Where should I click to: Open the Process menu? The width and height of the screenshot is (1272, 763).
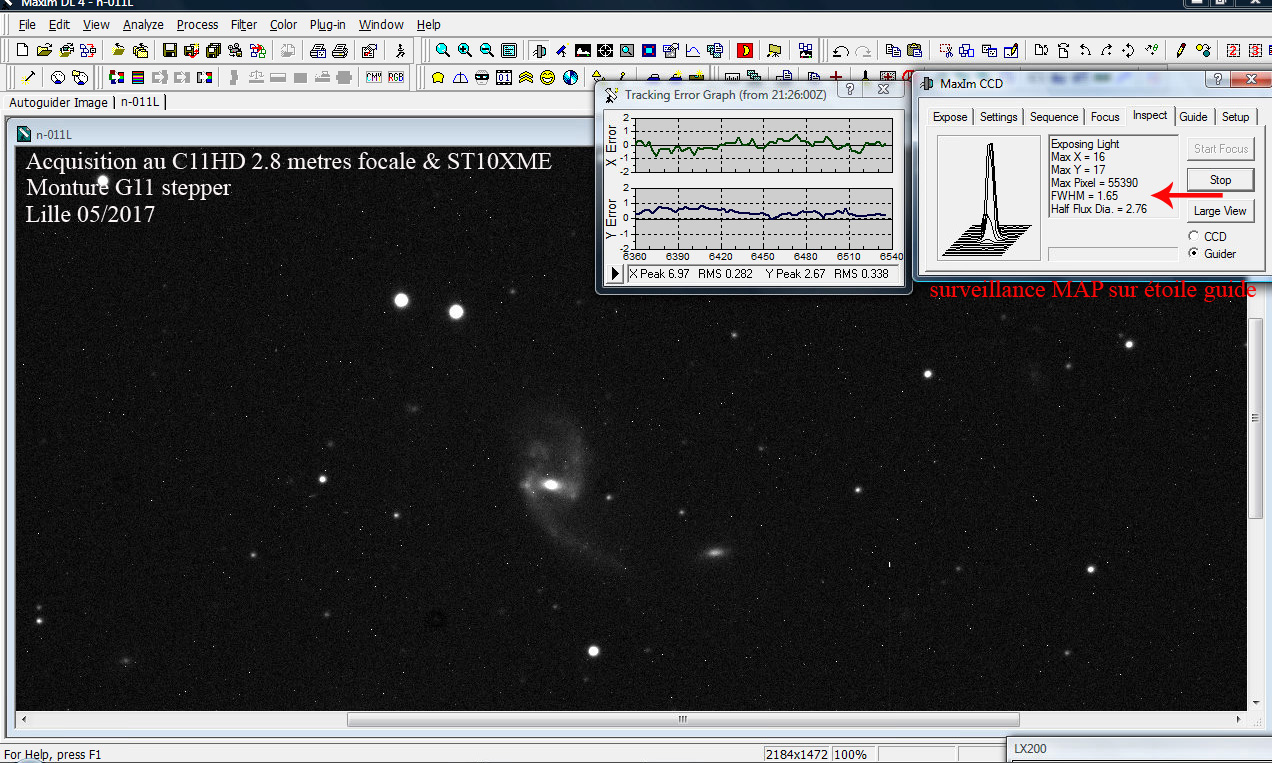[197, 24]
